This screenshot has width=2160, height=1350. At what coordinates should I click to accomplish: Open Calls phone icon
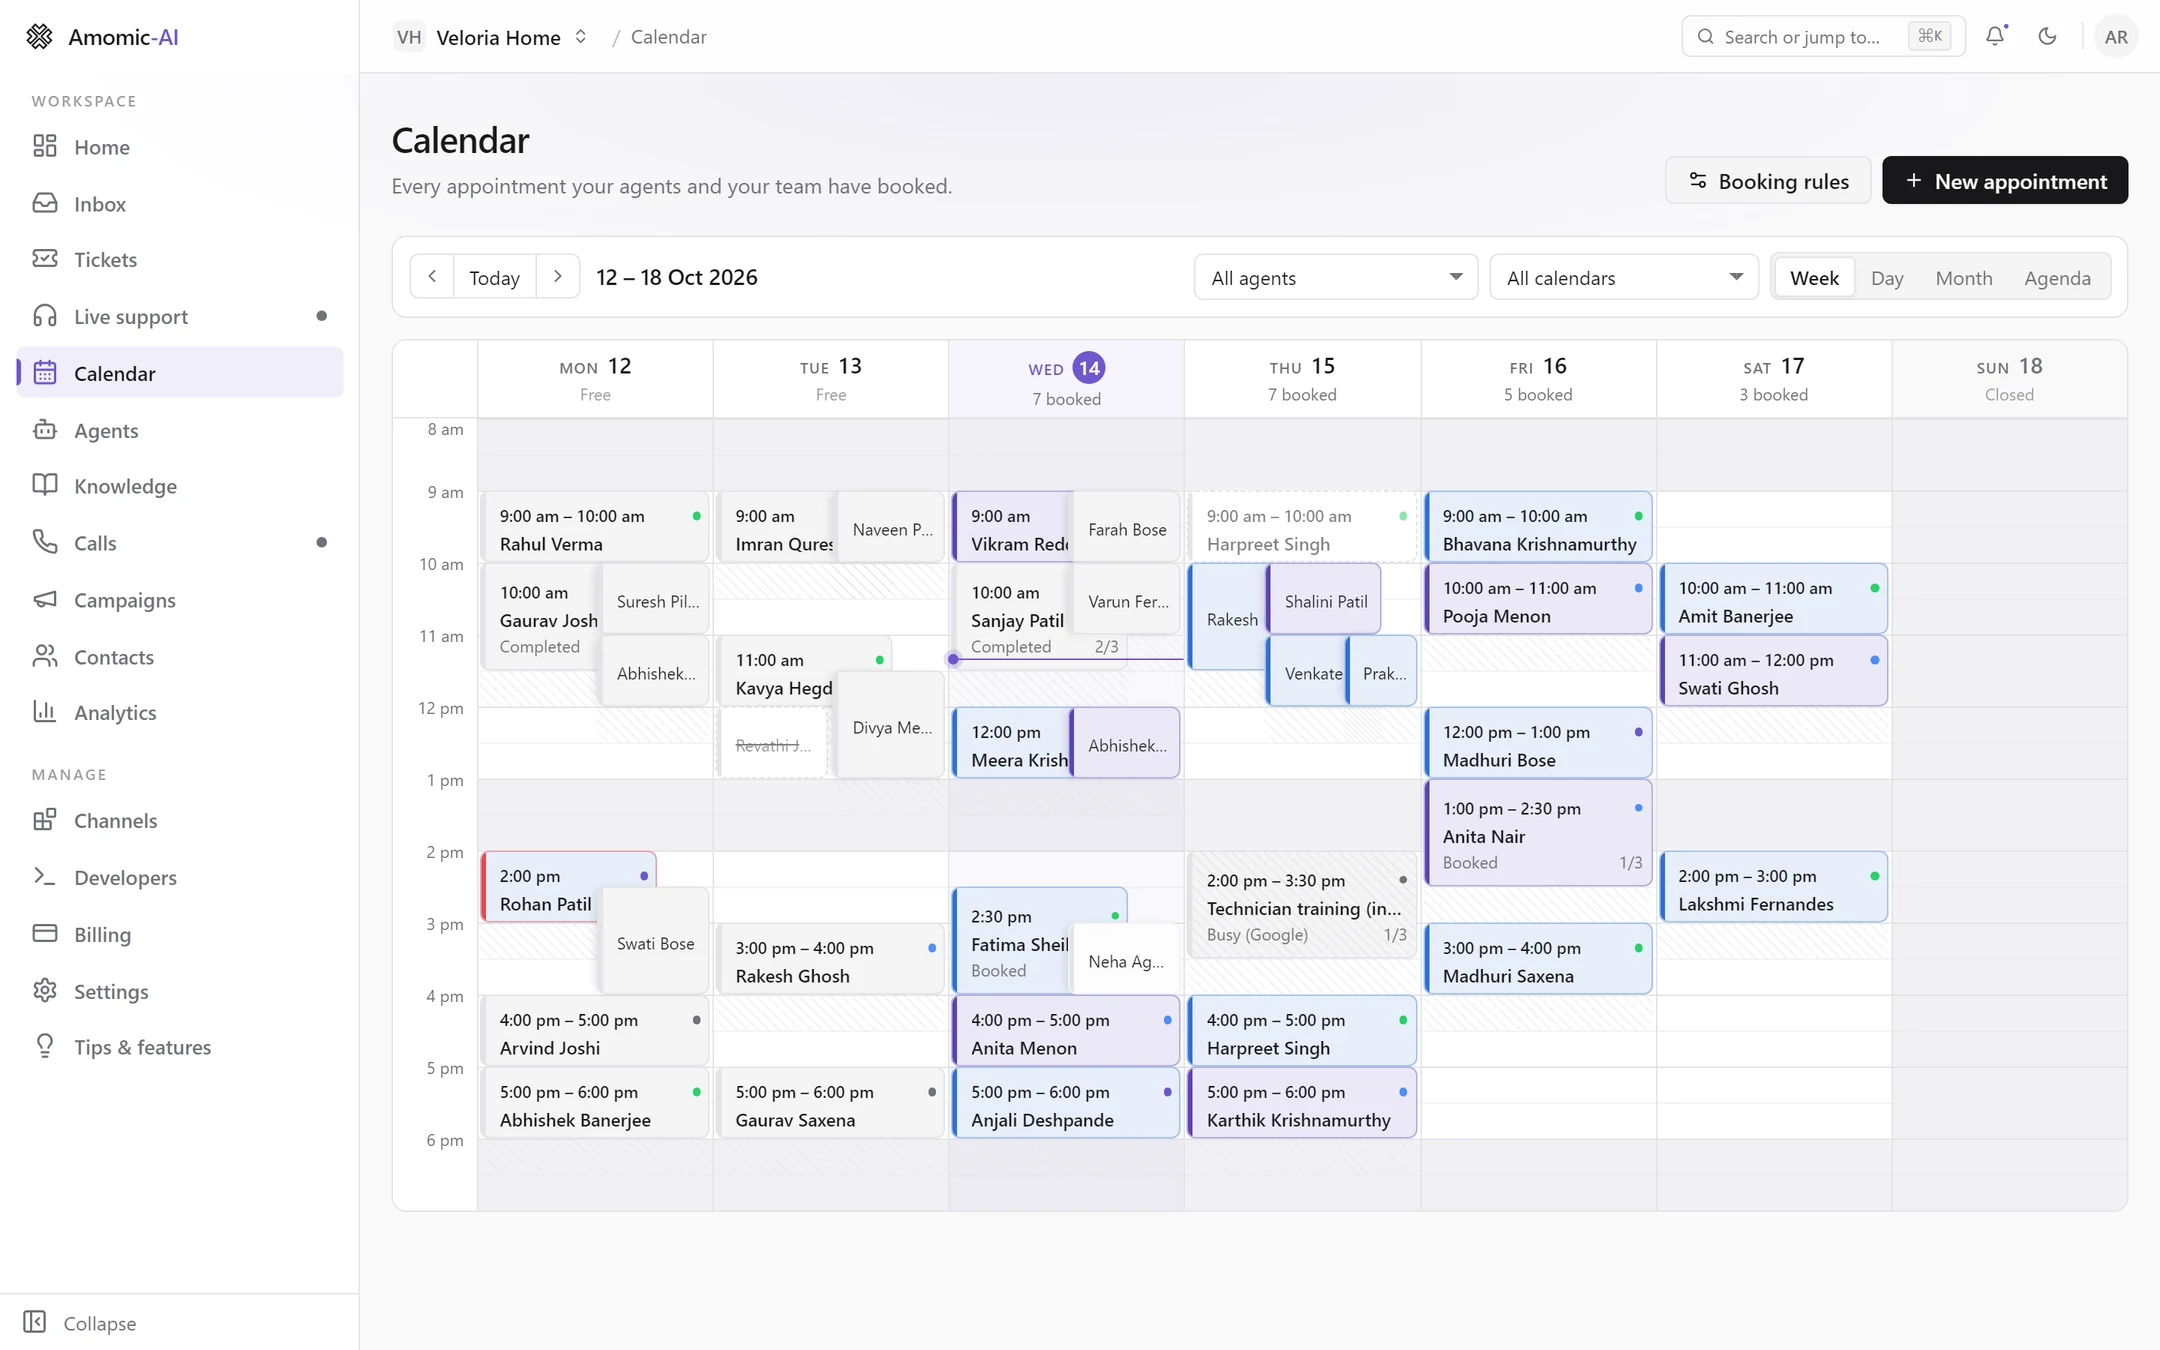(x=45, y=542)
